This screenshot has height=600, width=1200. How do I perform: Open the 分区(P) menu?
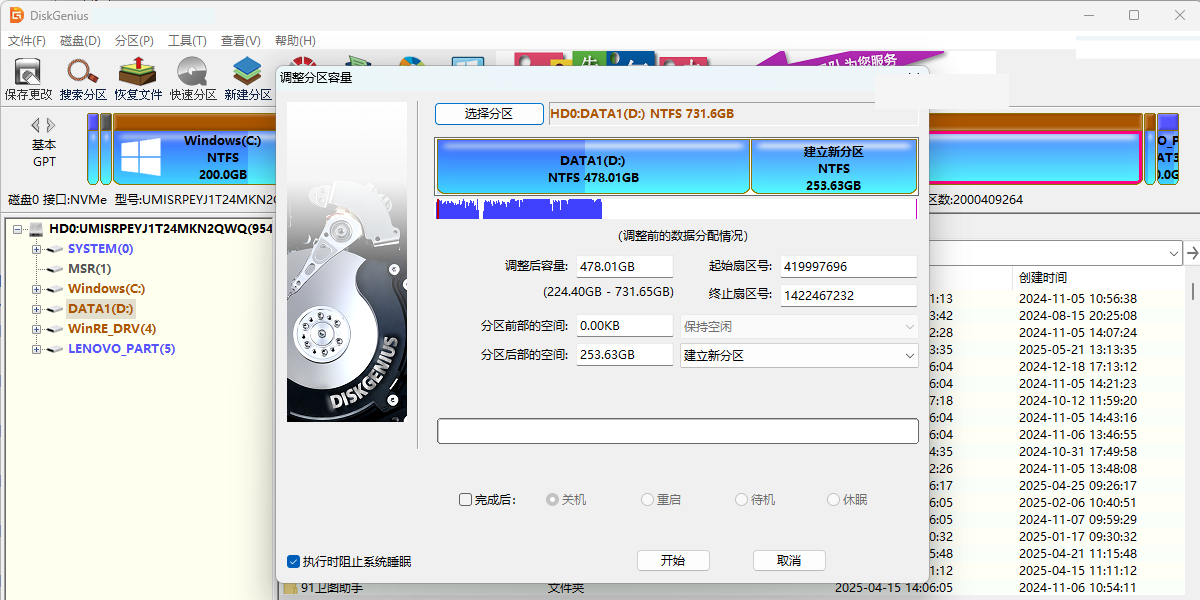(x=134, y=41)
